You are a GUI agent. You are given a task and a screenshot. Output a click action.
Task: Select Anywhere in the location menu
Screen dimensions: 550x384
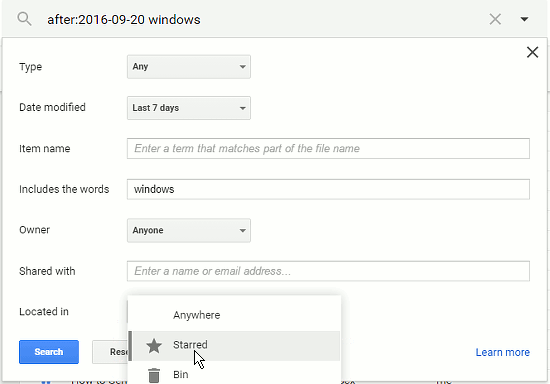[234, 315]
